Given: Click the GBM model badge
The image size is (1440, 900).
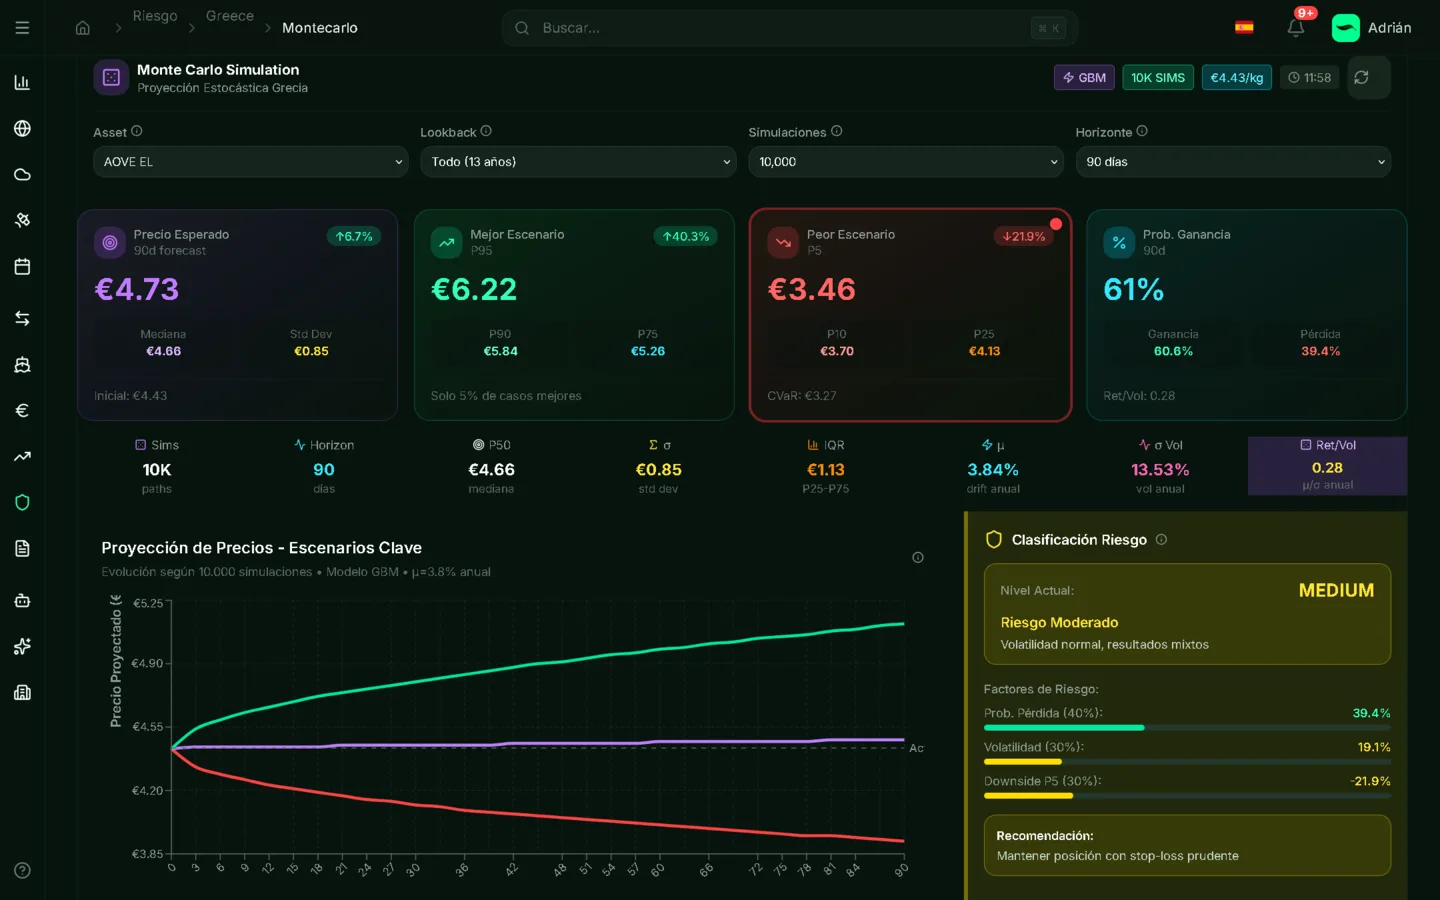Looking at the screenshot, I should [x=1084, y=77].
